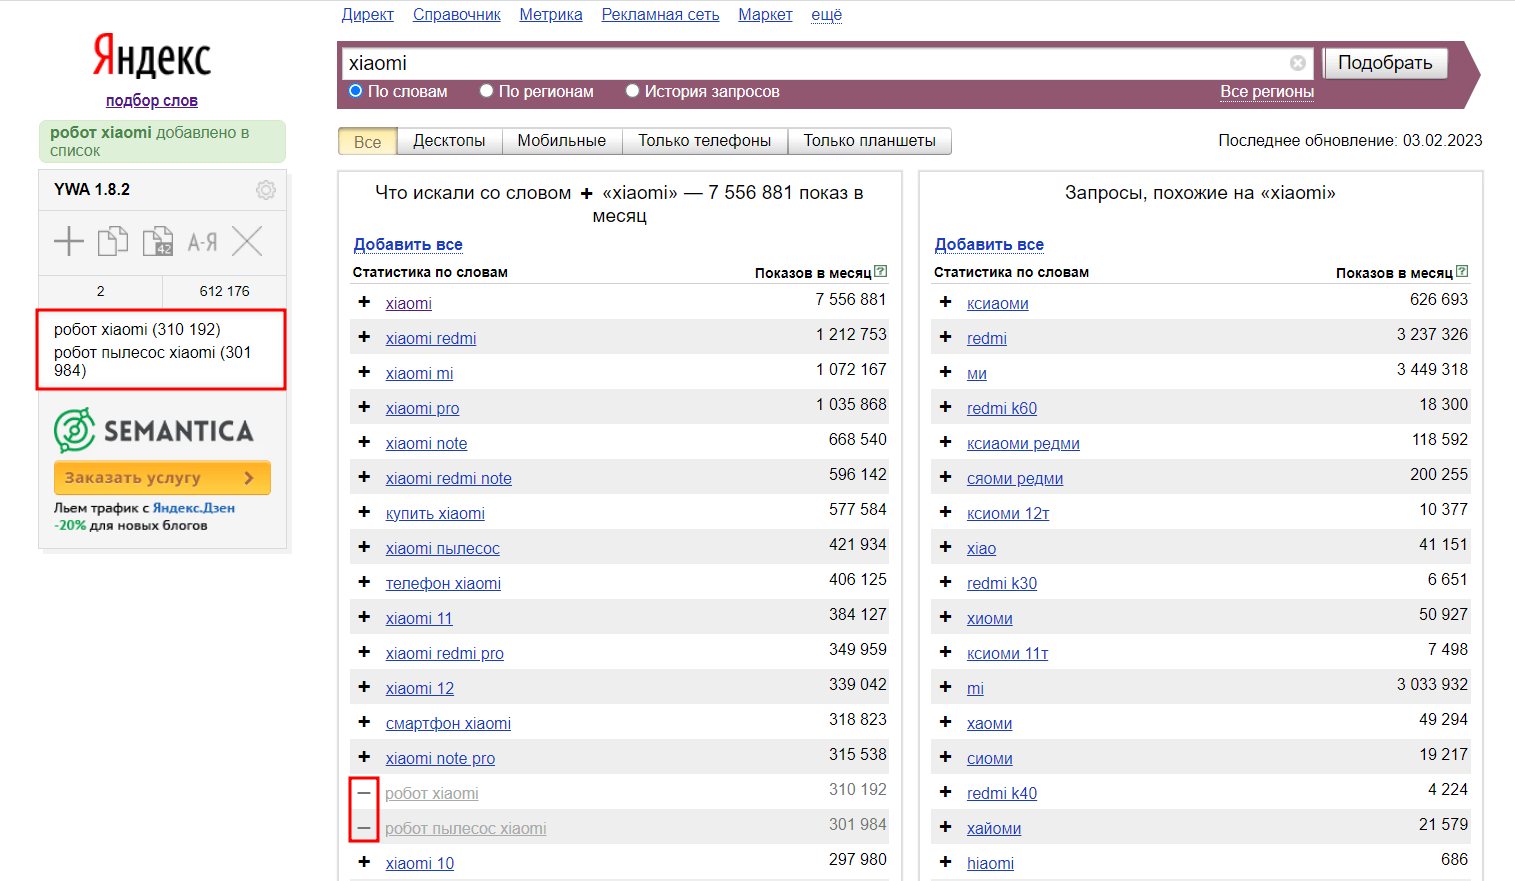
Task: Open Справочник in the top navigation
Action: click(x=457, y=14)
